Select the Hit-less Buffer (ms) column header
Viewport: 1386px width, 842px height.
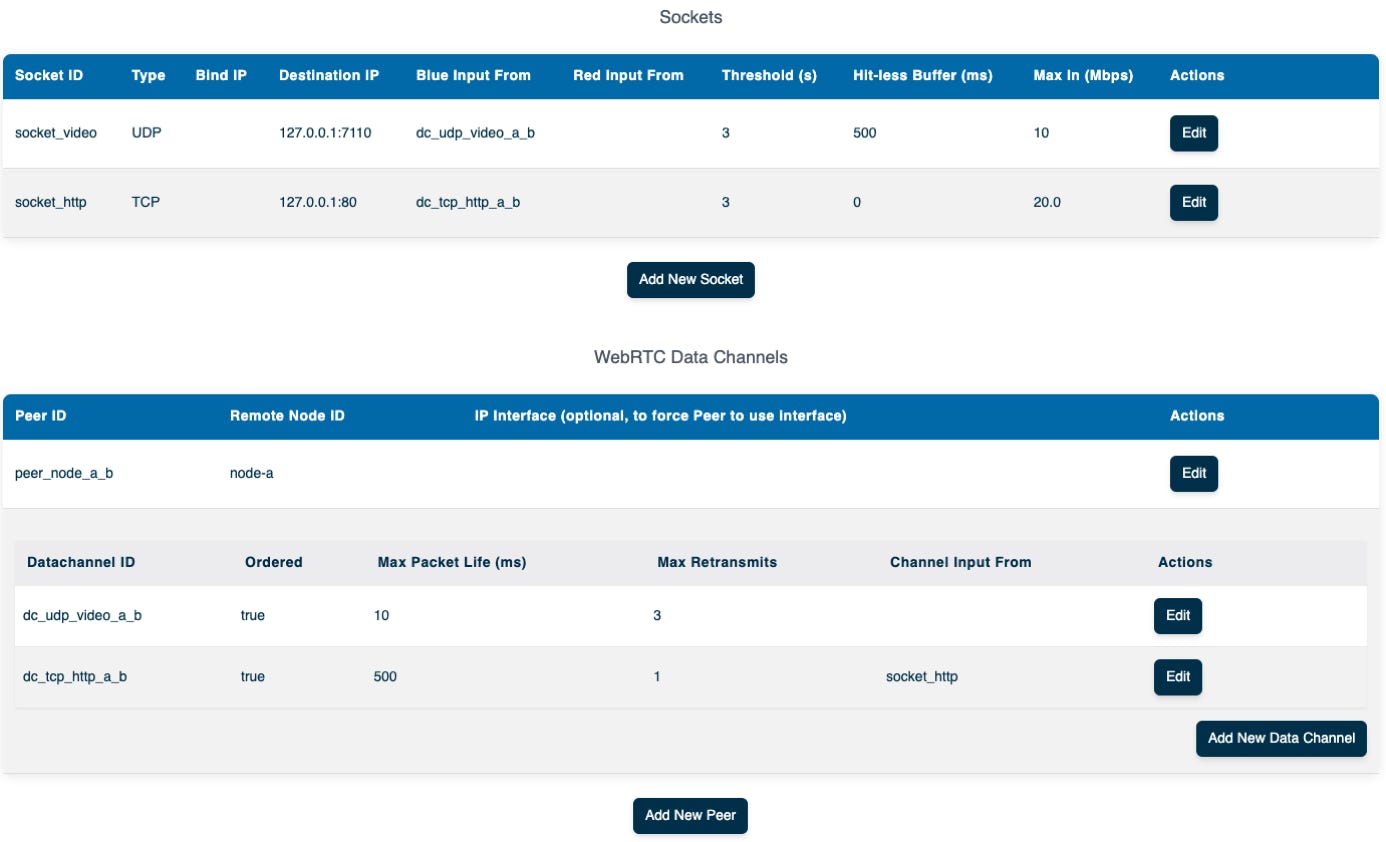pyautogui.click(x=923, y=76)
